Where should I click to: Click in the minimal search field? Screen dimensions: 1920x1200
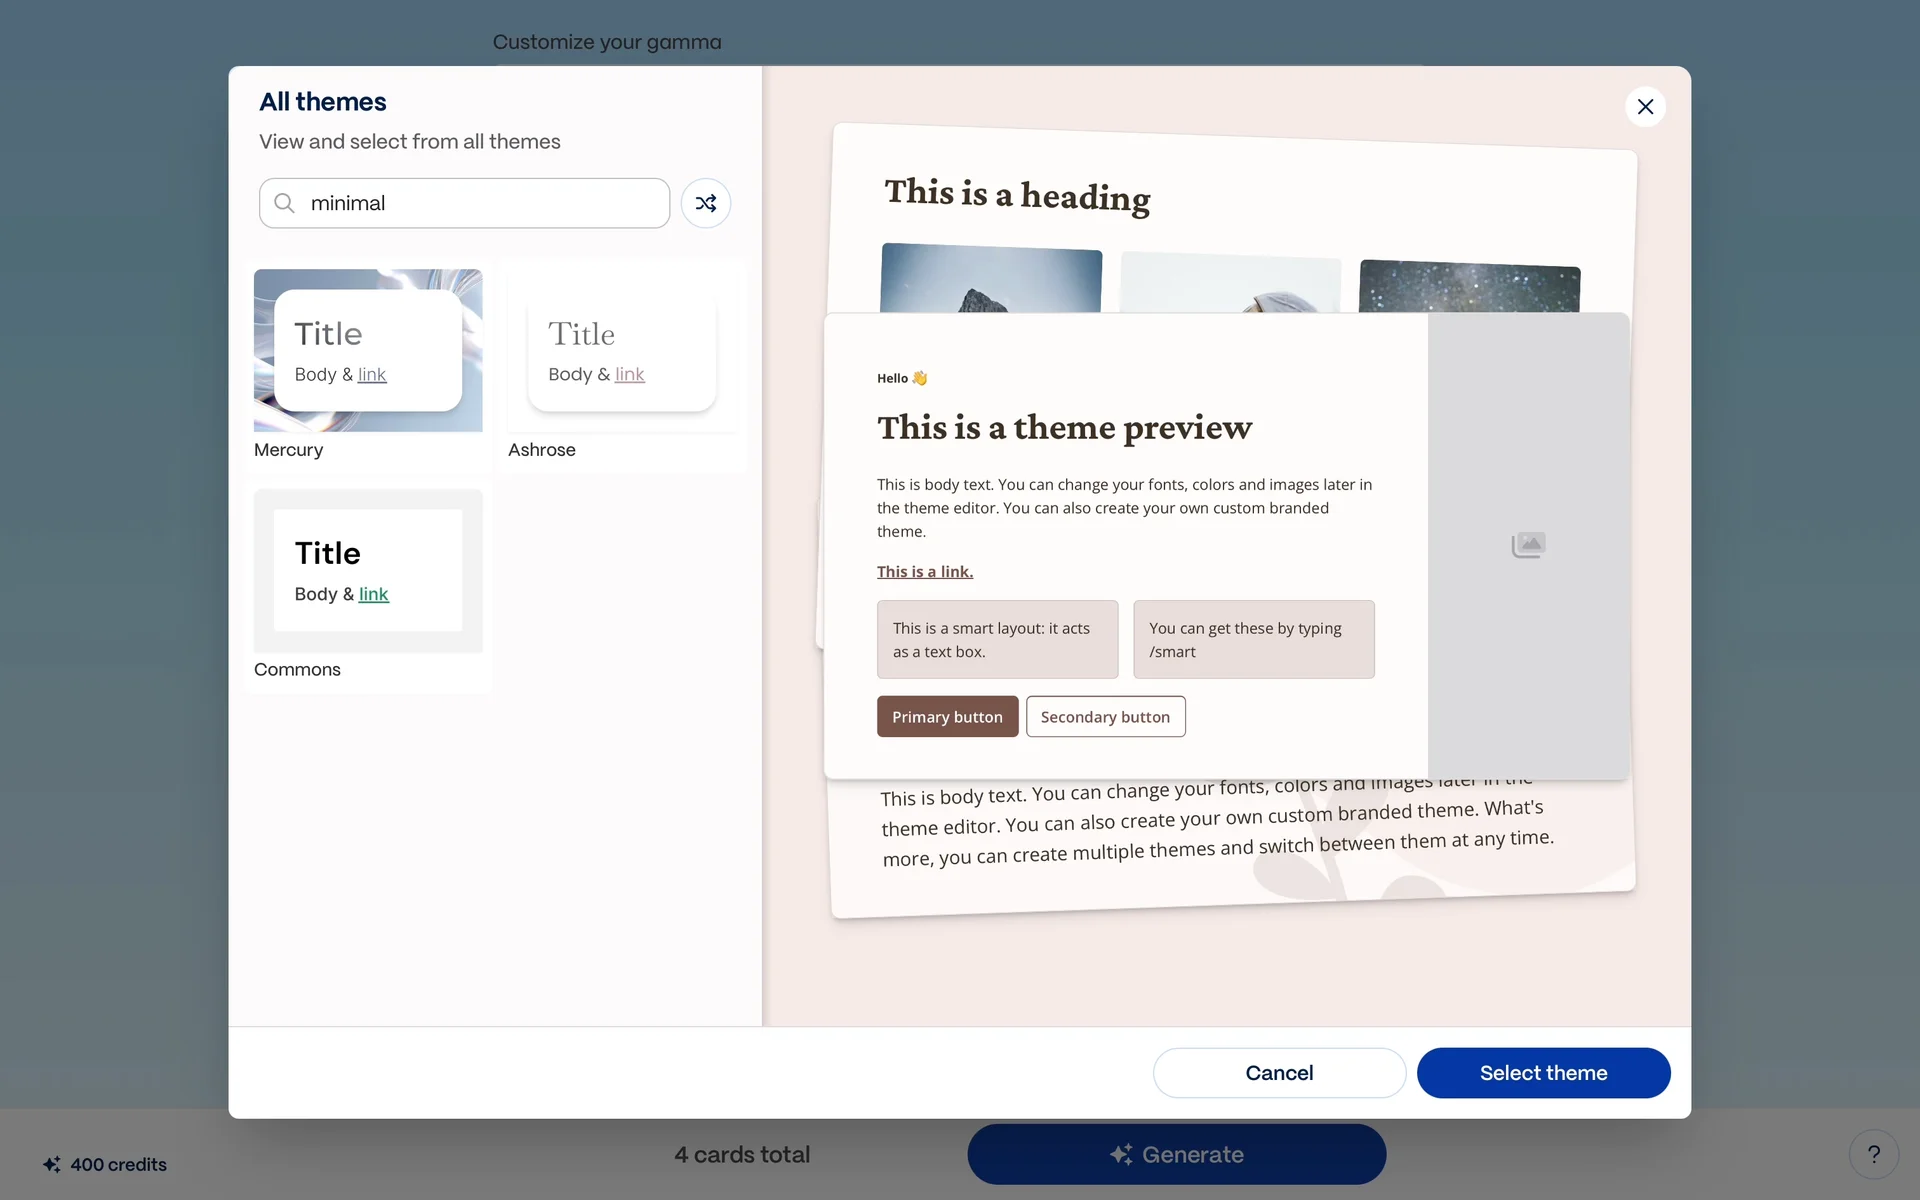point(480,203)
